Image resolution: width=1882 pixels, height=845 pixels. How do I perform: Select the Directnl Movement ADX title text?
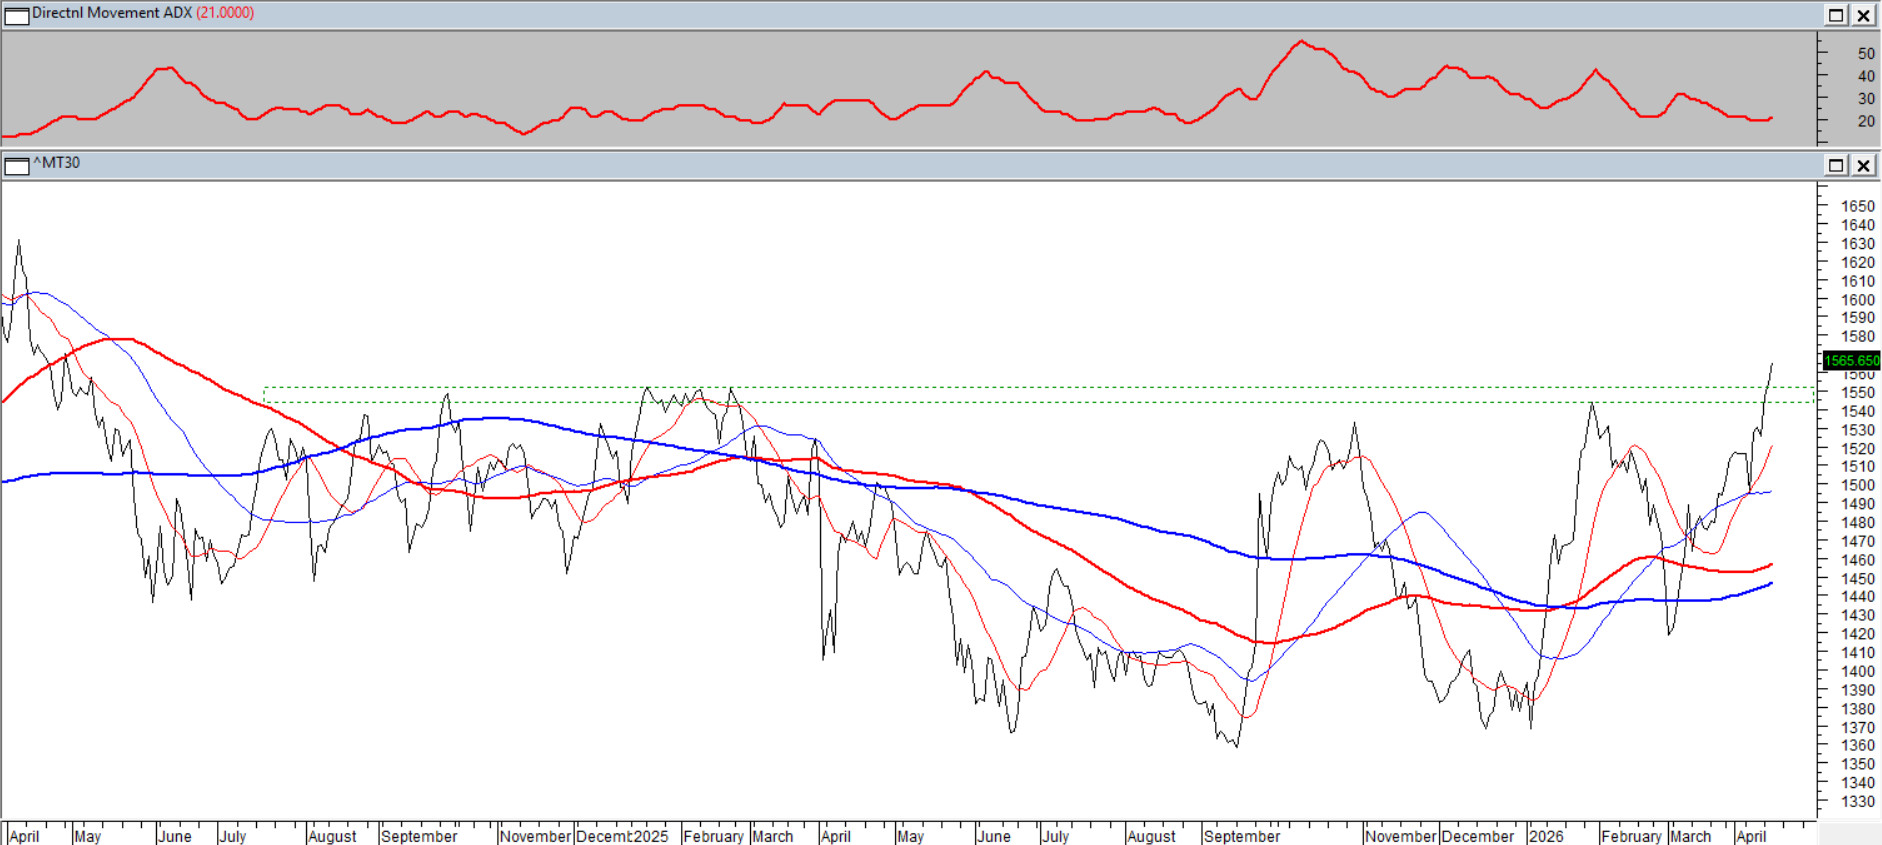pos(111,13)
